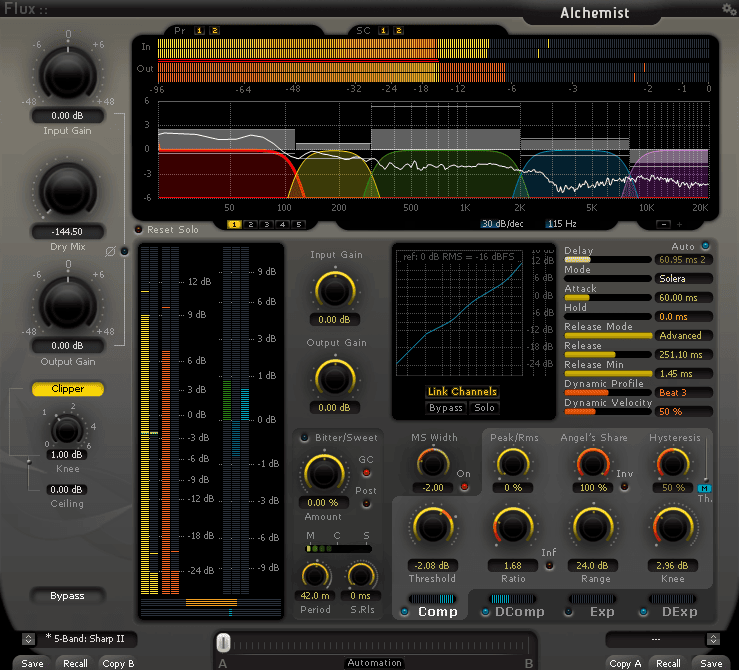
Task: Click the Hysteresis knob
Action: pyautogui.click(x=673, y=464)
